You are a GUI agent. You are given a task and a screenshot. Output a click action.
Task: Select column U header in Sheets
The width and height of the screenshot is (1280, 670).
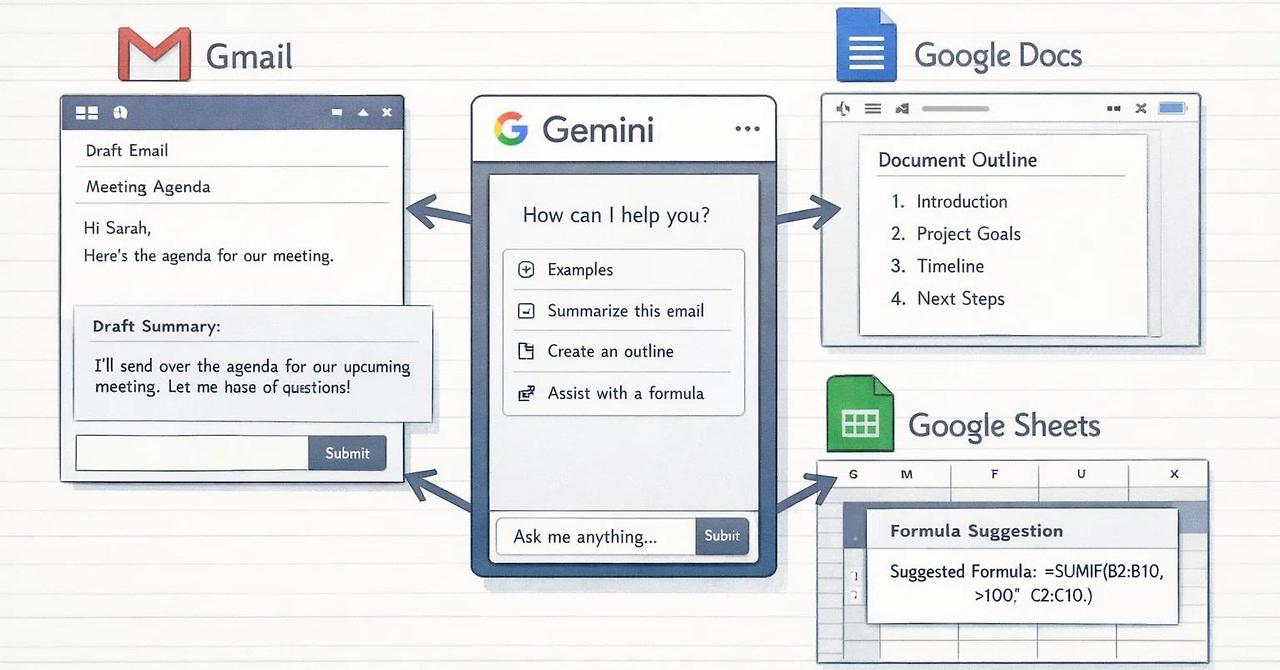(1081, 474)
